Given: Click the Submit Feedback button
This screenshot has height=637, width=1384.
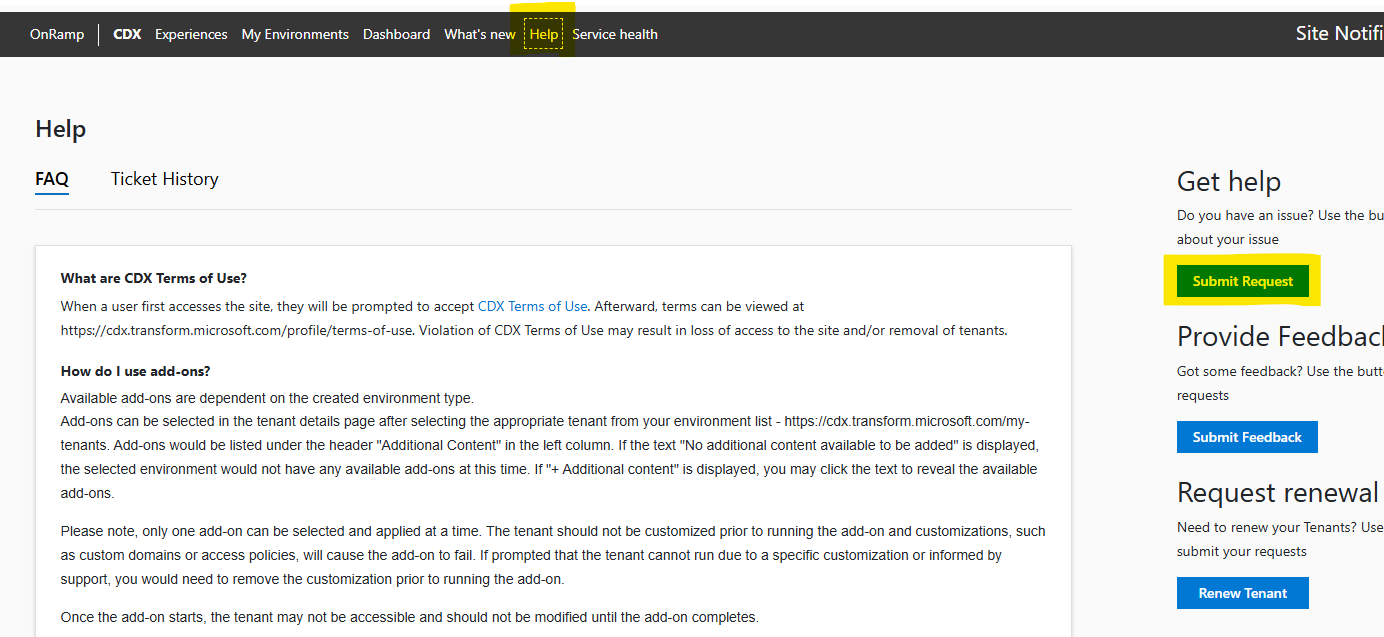Looking at the screenshot, I should (x=1247, y=437).
